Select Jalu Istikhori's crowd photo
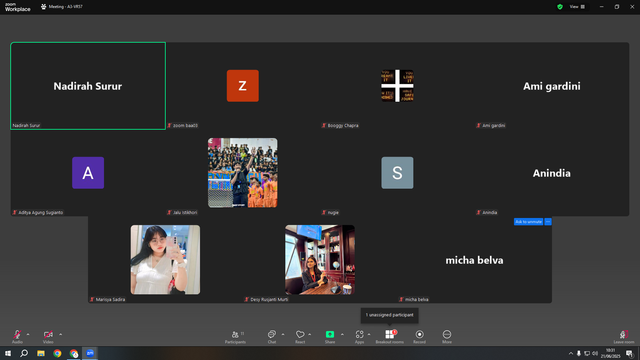This screenshot has width=640, height=360. pos(242,173)
